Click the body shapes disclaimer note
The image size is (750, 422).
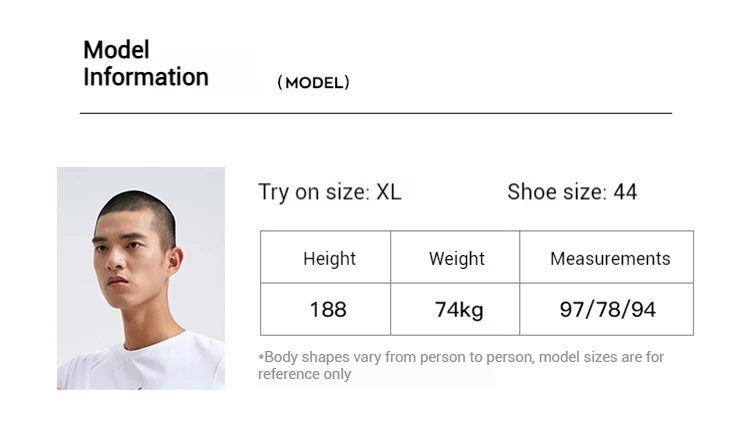[x=461, y=365]
